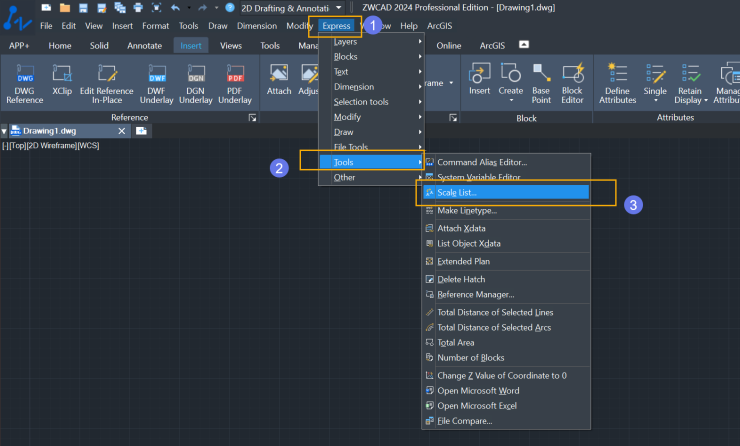Open the ArcGIS menu in menu bar
The width and height of the screenshot is (740, 446).
pos(439,26)
